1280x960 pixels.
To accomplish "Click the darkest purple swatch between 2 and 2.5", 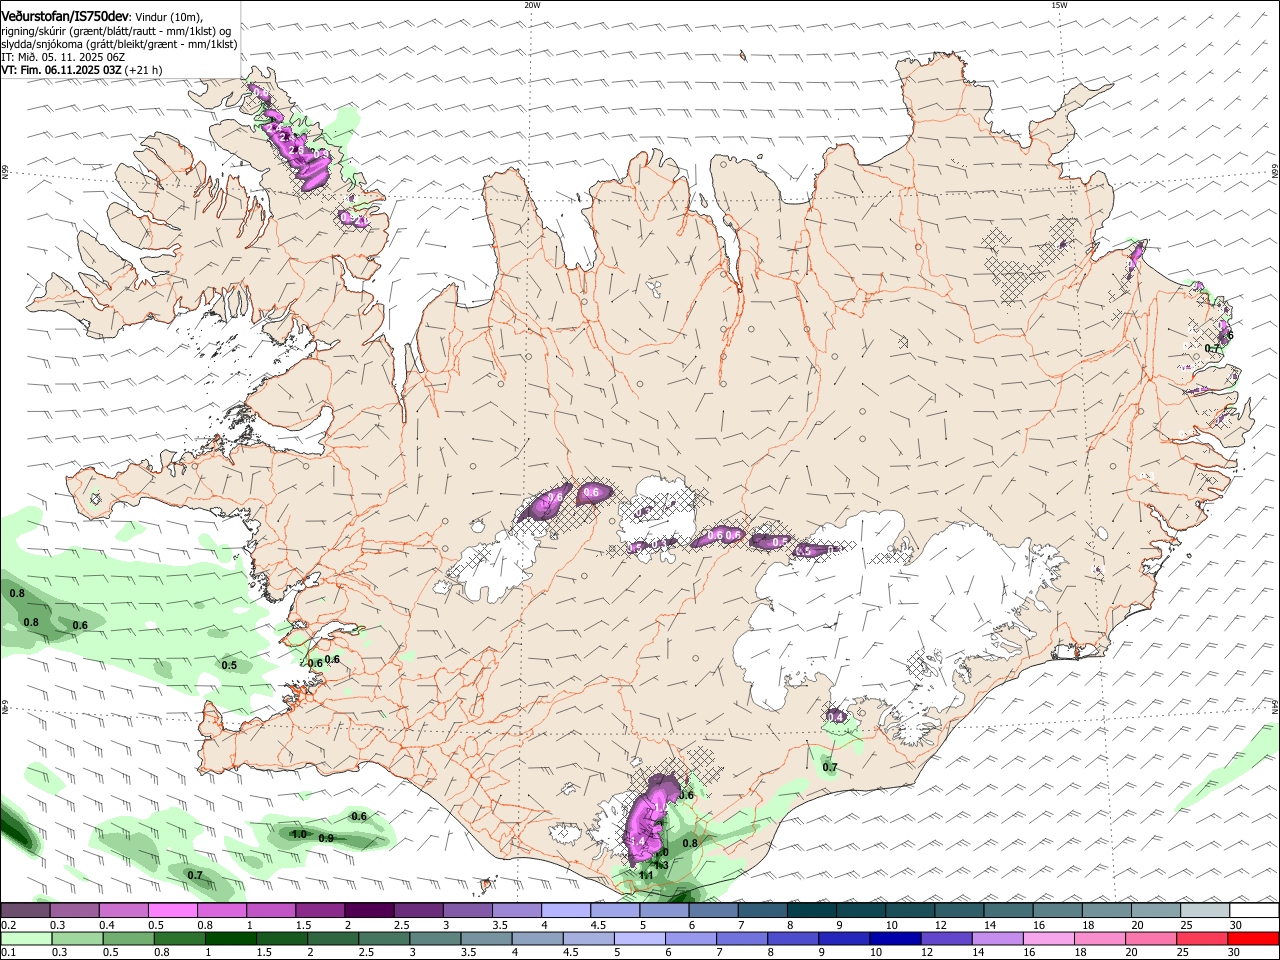I will point(368,911).
